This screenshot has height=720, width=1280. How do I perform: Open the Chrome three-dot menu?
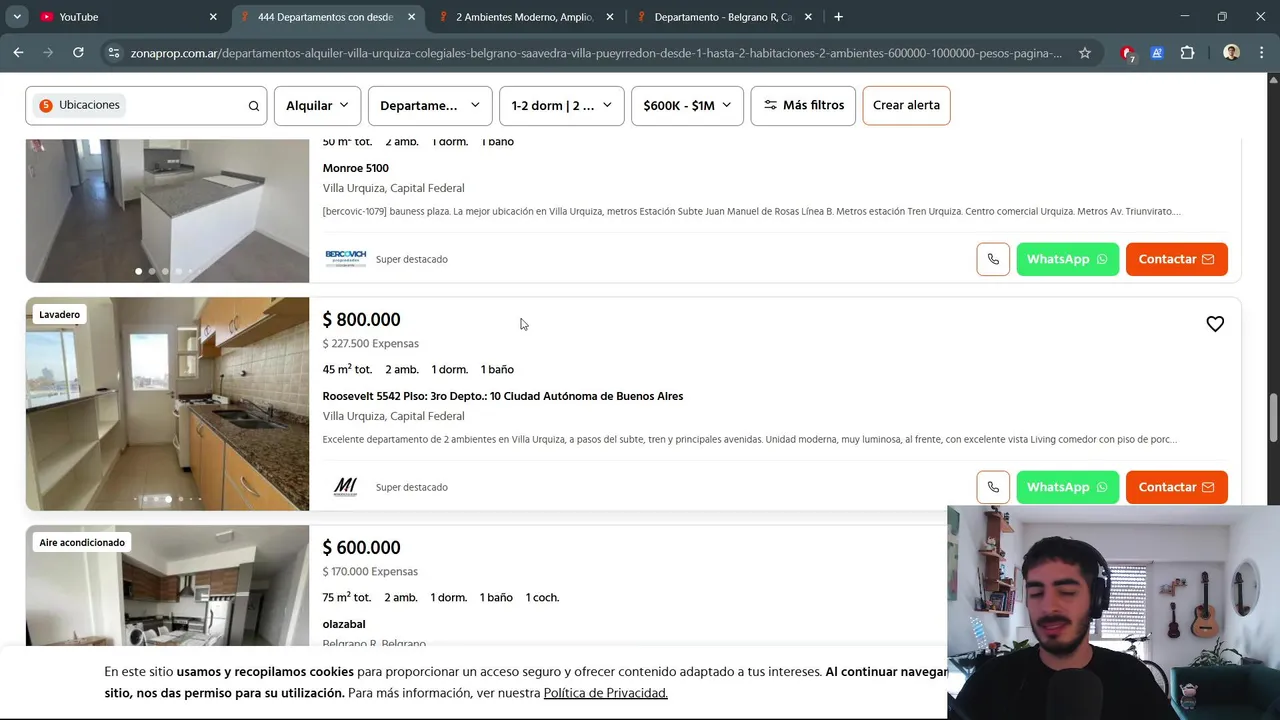1261,53
